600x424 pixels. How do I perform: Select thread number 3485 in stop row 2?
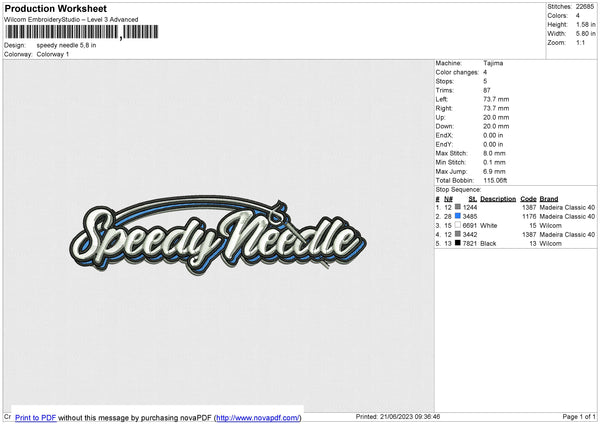click(470, 216)
